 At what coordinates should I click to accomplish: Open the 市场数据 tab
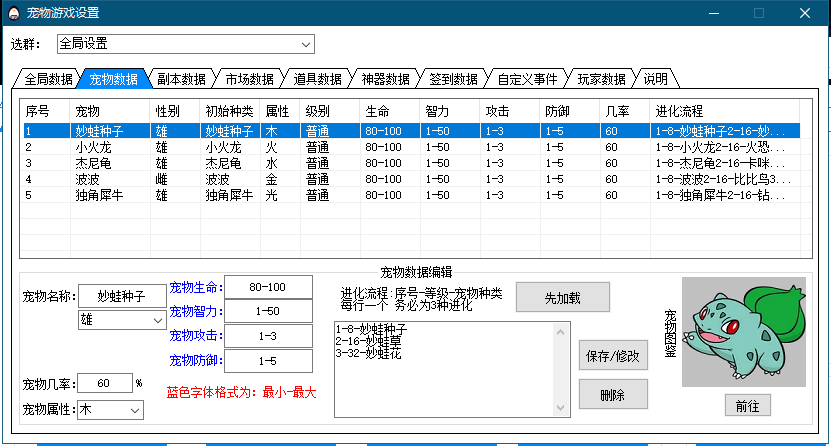pyautogui.click(x=249, y=79)
